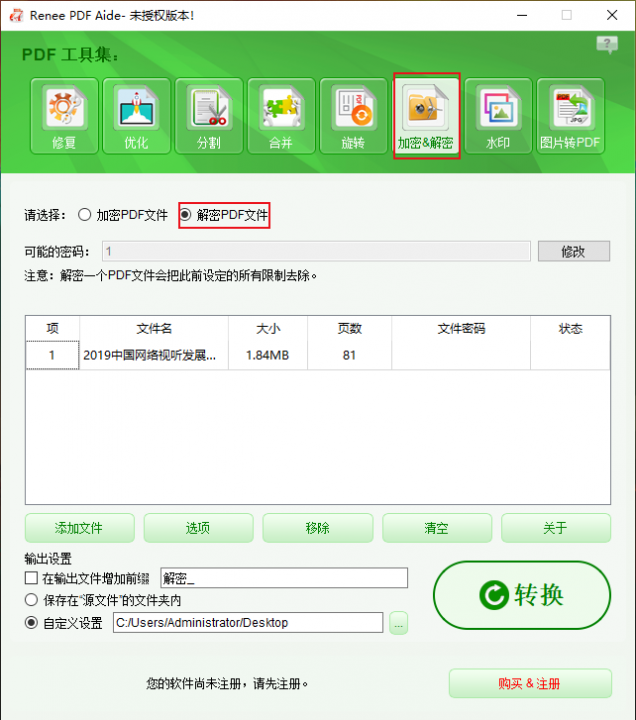
Task: Click the 页数 column header
Action: coord(349,328)
